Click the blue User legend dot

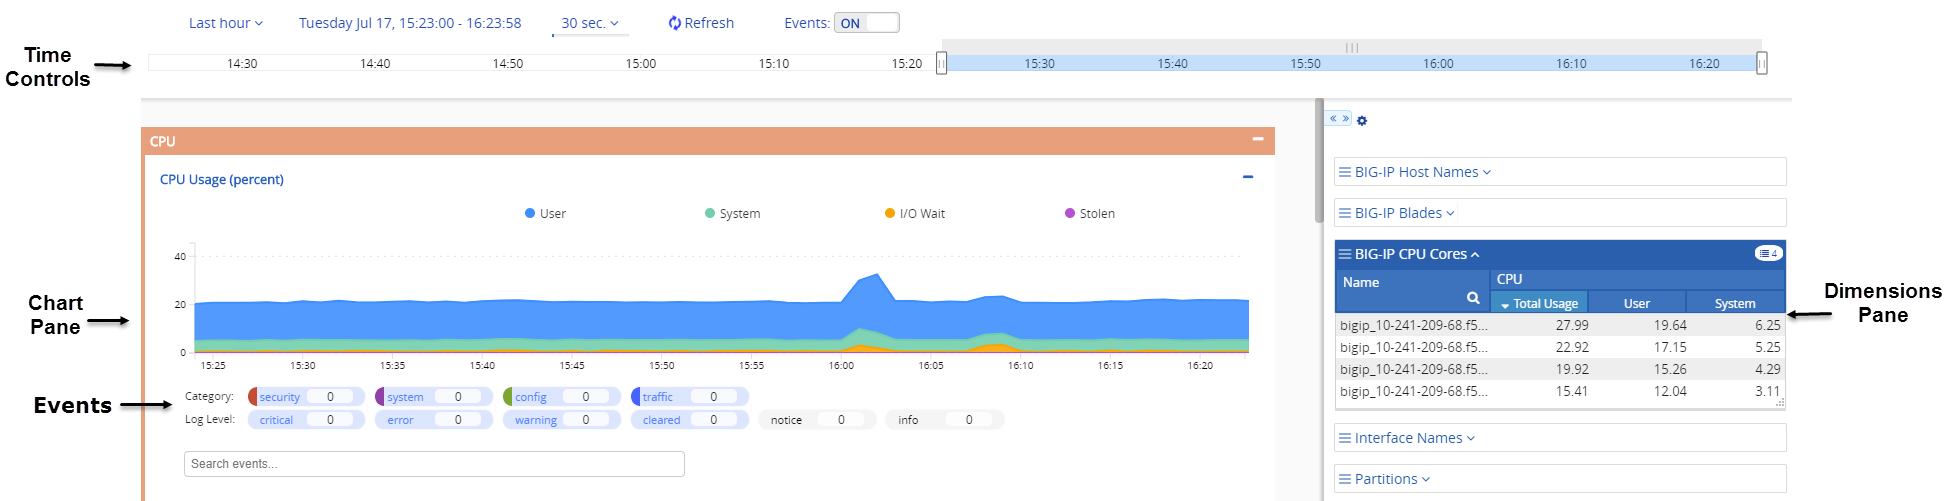pyautogui.click(x=530, y=213)
